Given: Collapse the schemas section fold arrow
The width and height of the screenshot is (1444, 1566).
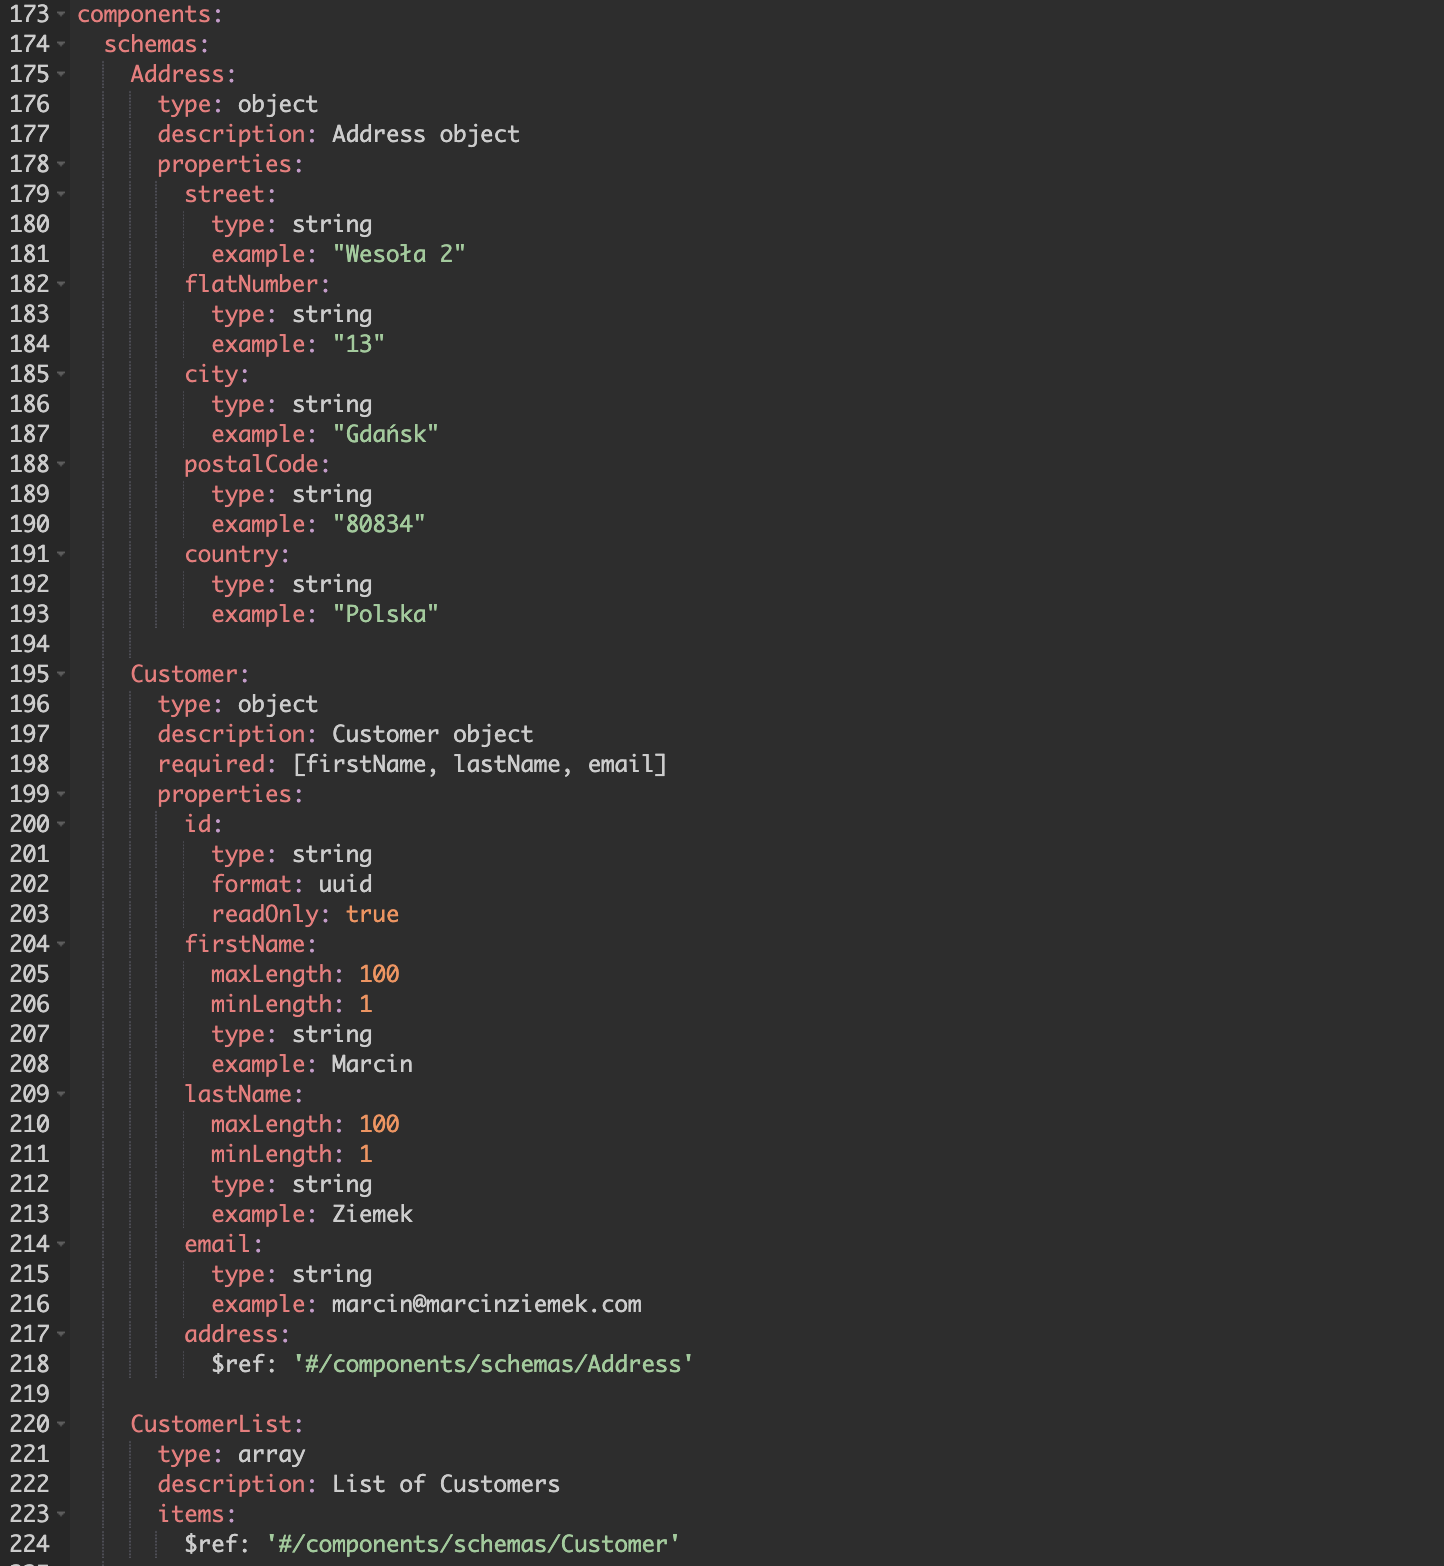Looking at the screenshot, I should 61,45.
